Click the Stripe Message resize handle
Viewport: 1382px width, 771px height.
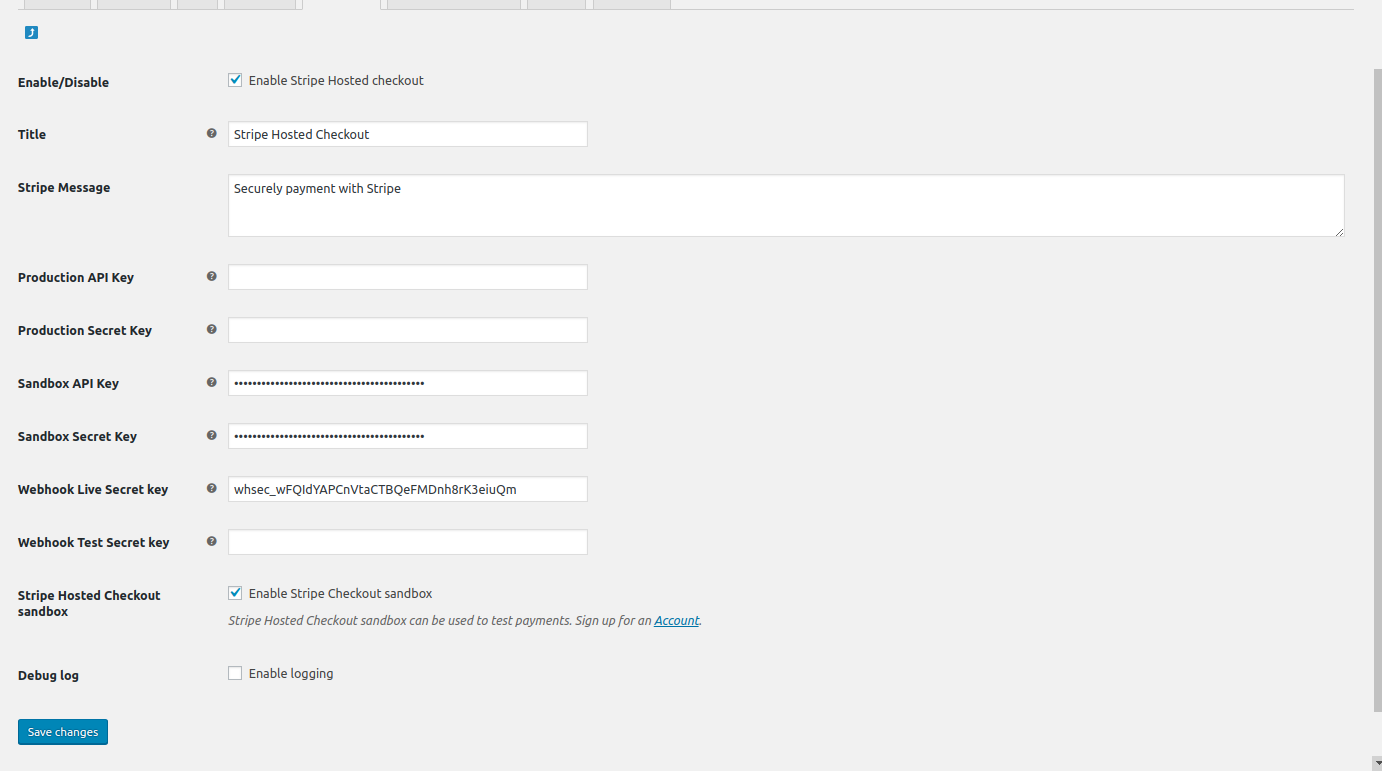[x=1339, y=231]
